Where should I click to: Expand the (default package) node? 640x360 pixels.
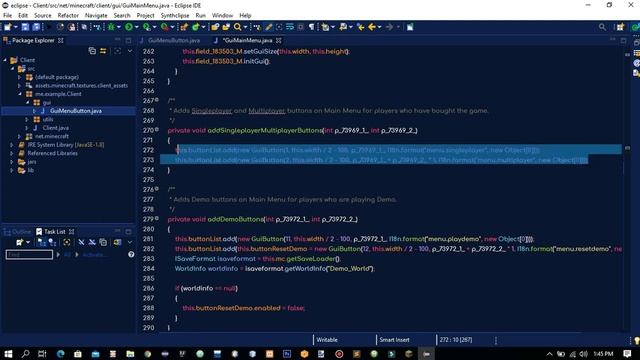[19, 77]
